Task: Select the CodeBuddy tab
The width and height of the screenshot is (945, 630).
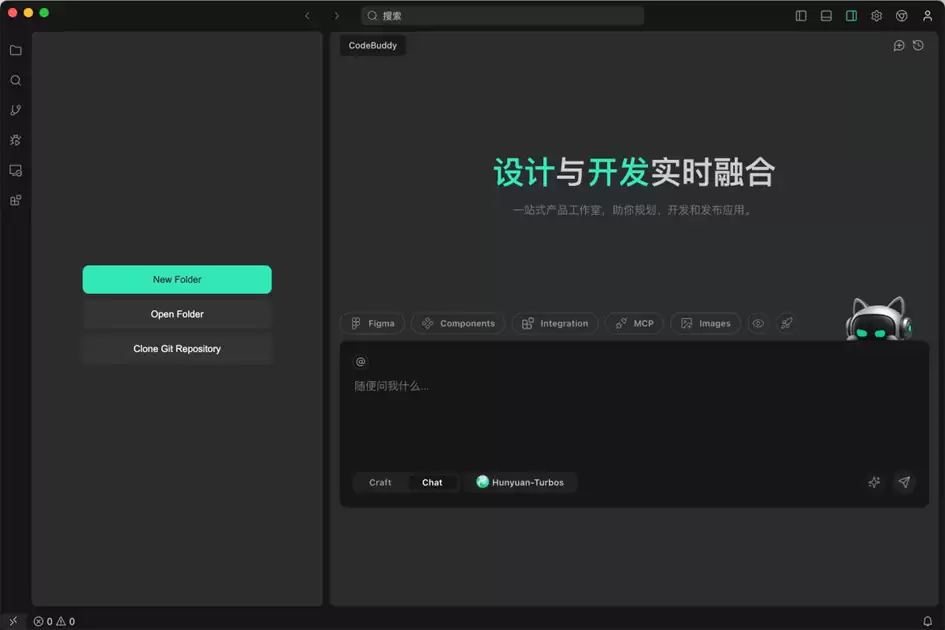Action: (372, 45)
